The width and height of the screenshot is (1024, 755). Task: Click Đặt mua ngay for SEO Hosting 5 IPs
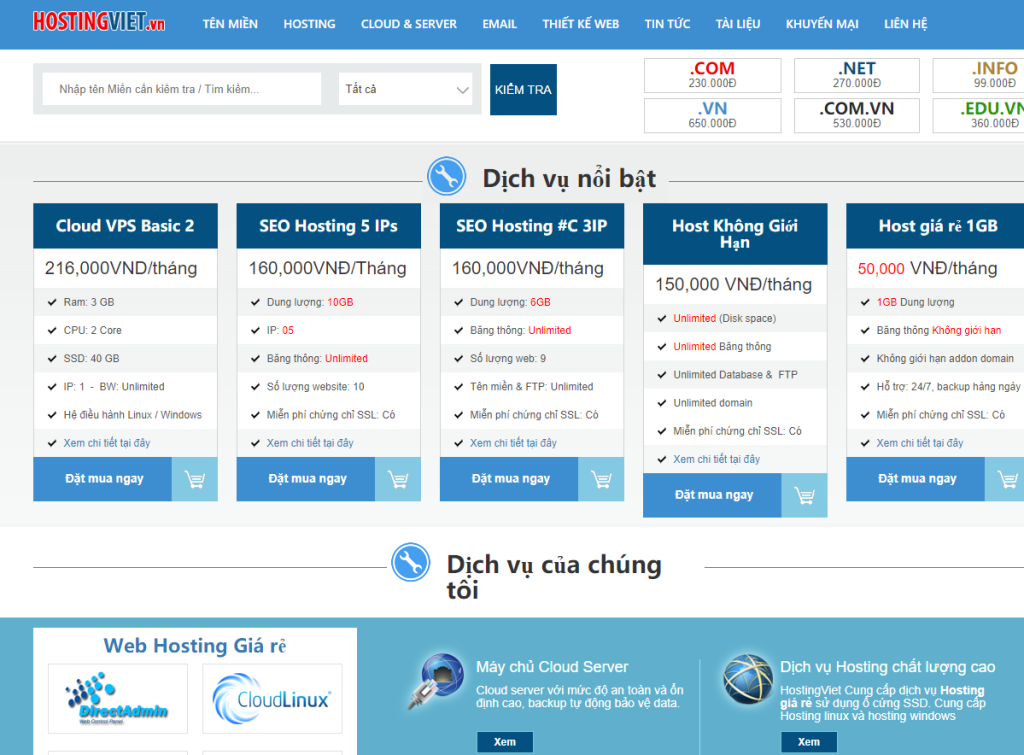point(306,479)
